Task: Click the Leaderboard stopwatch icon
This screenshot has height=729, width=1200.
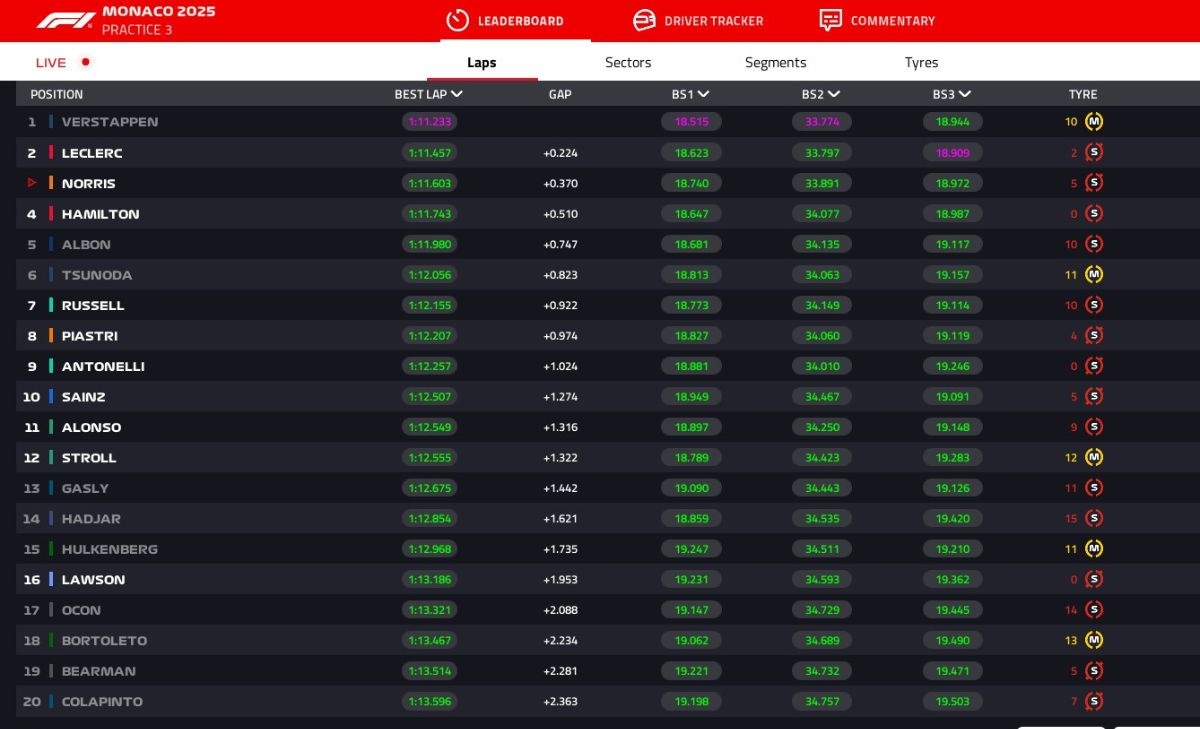Action: click(x=457, y=21)
